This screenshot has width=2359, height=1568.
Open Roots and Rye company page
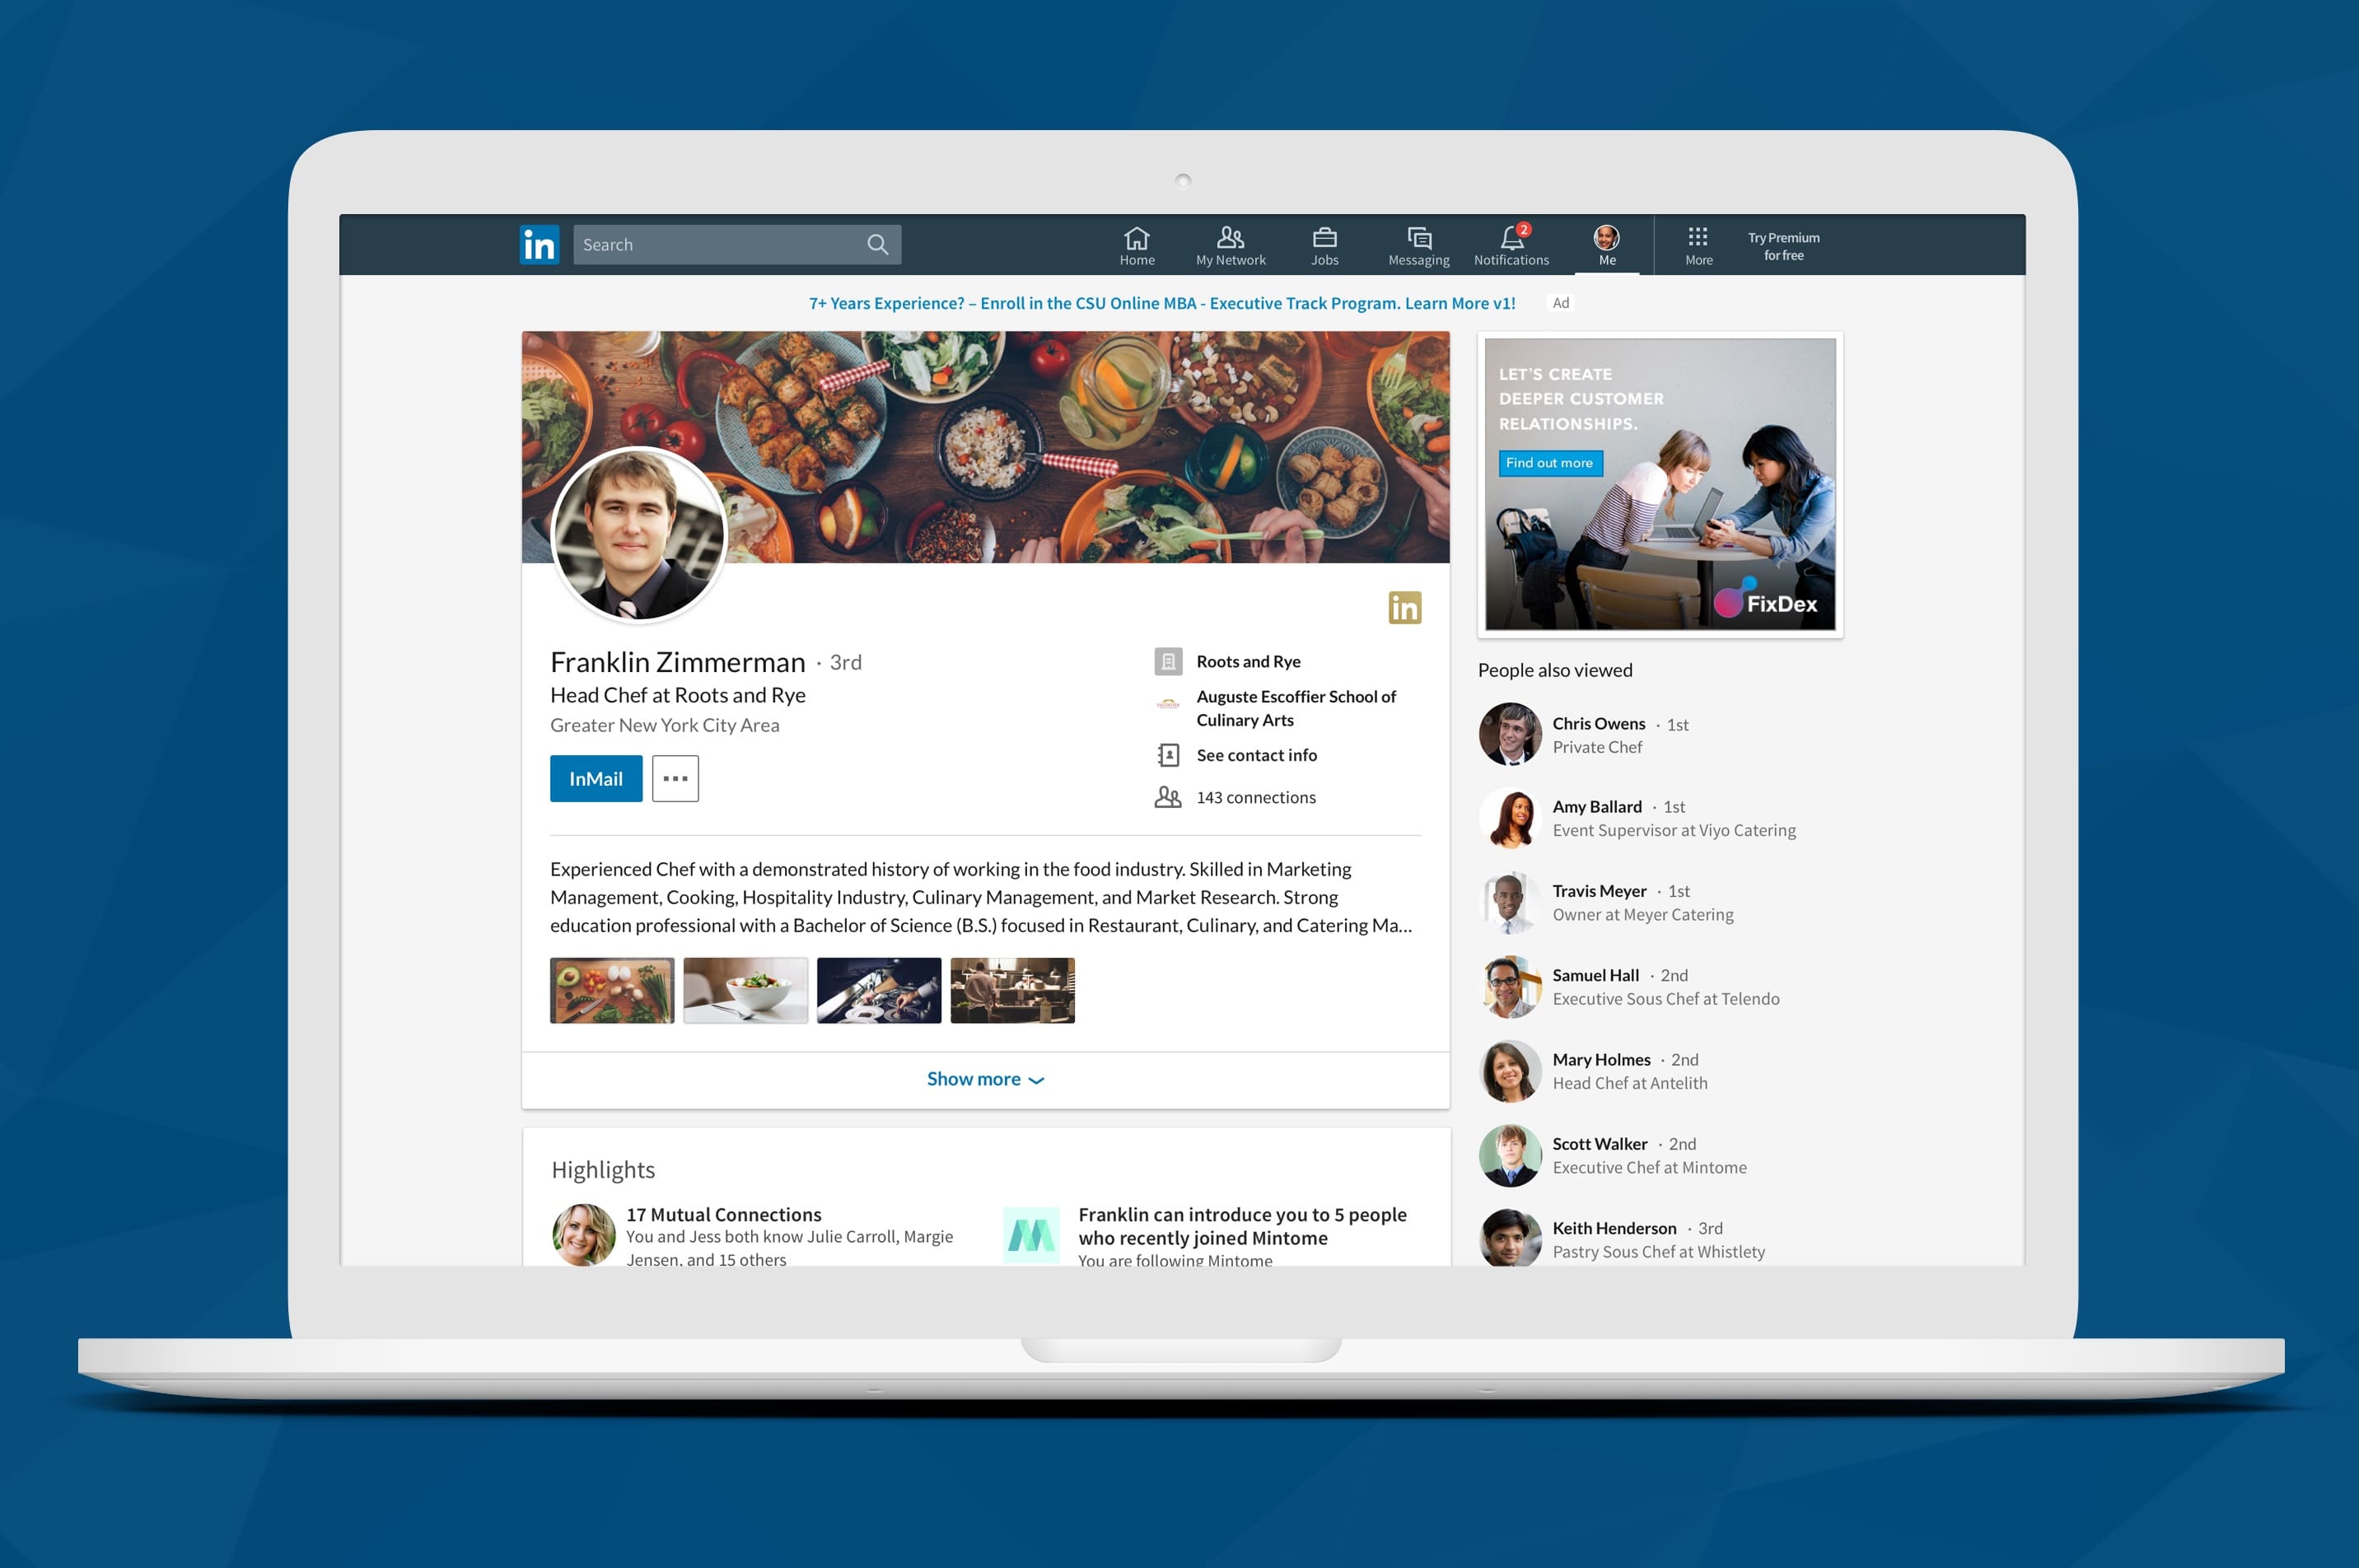tap(1250, 661)
